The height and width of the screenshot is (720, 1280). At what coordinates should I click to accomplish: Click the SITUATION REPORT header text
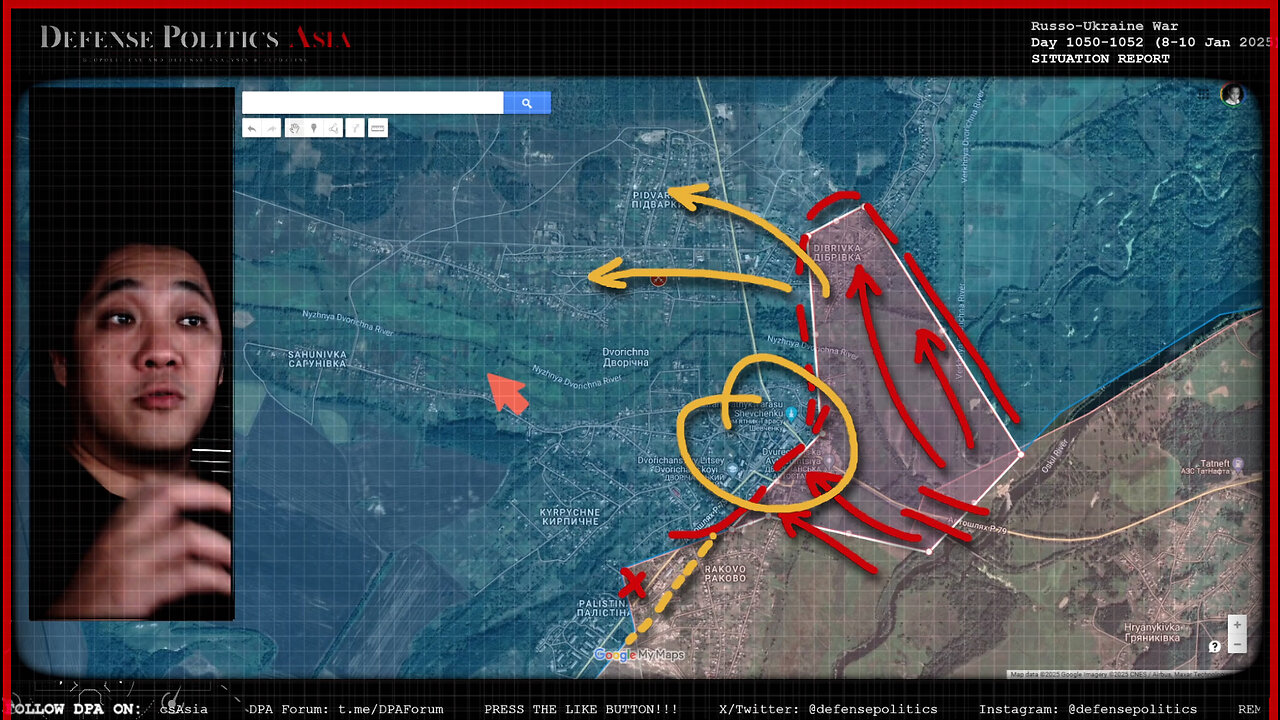point(1100,59)
